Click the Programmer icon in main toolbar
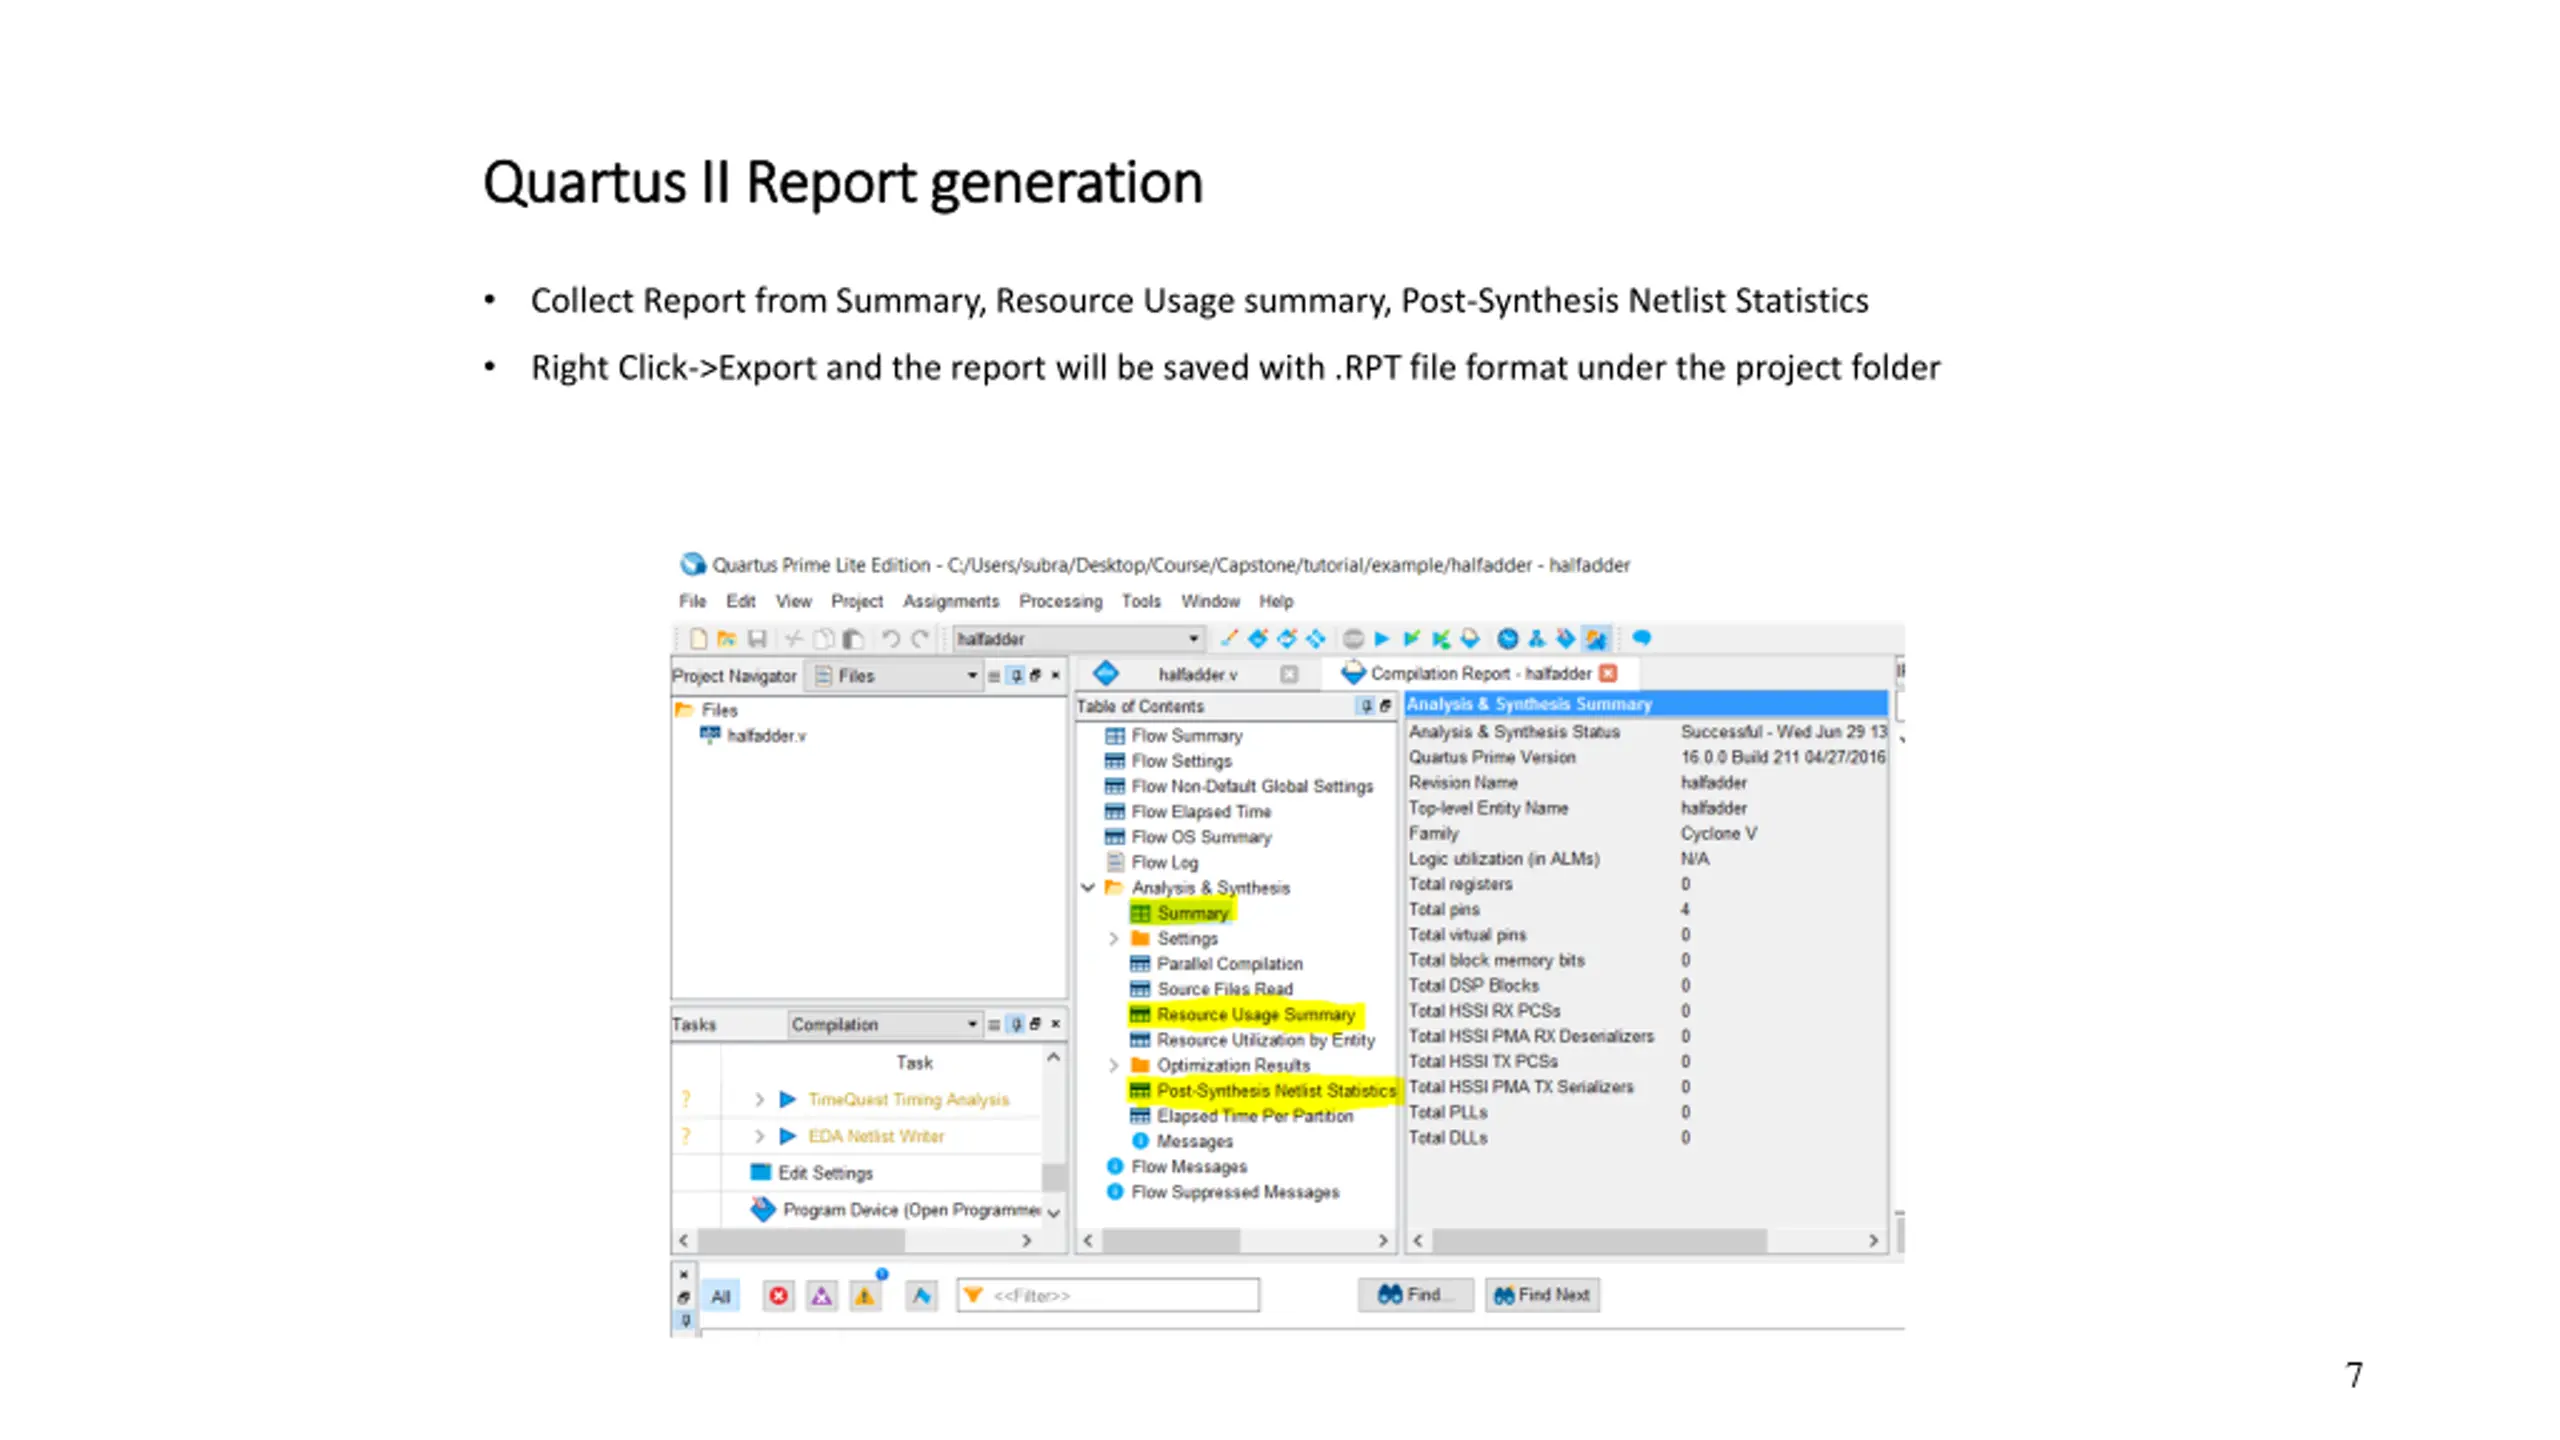Screen dimensions: 2560x1440 click(1566, 638)
